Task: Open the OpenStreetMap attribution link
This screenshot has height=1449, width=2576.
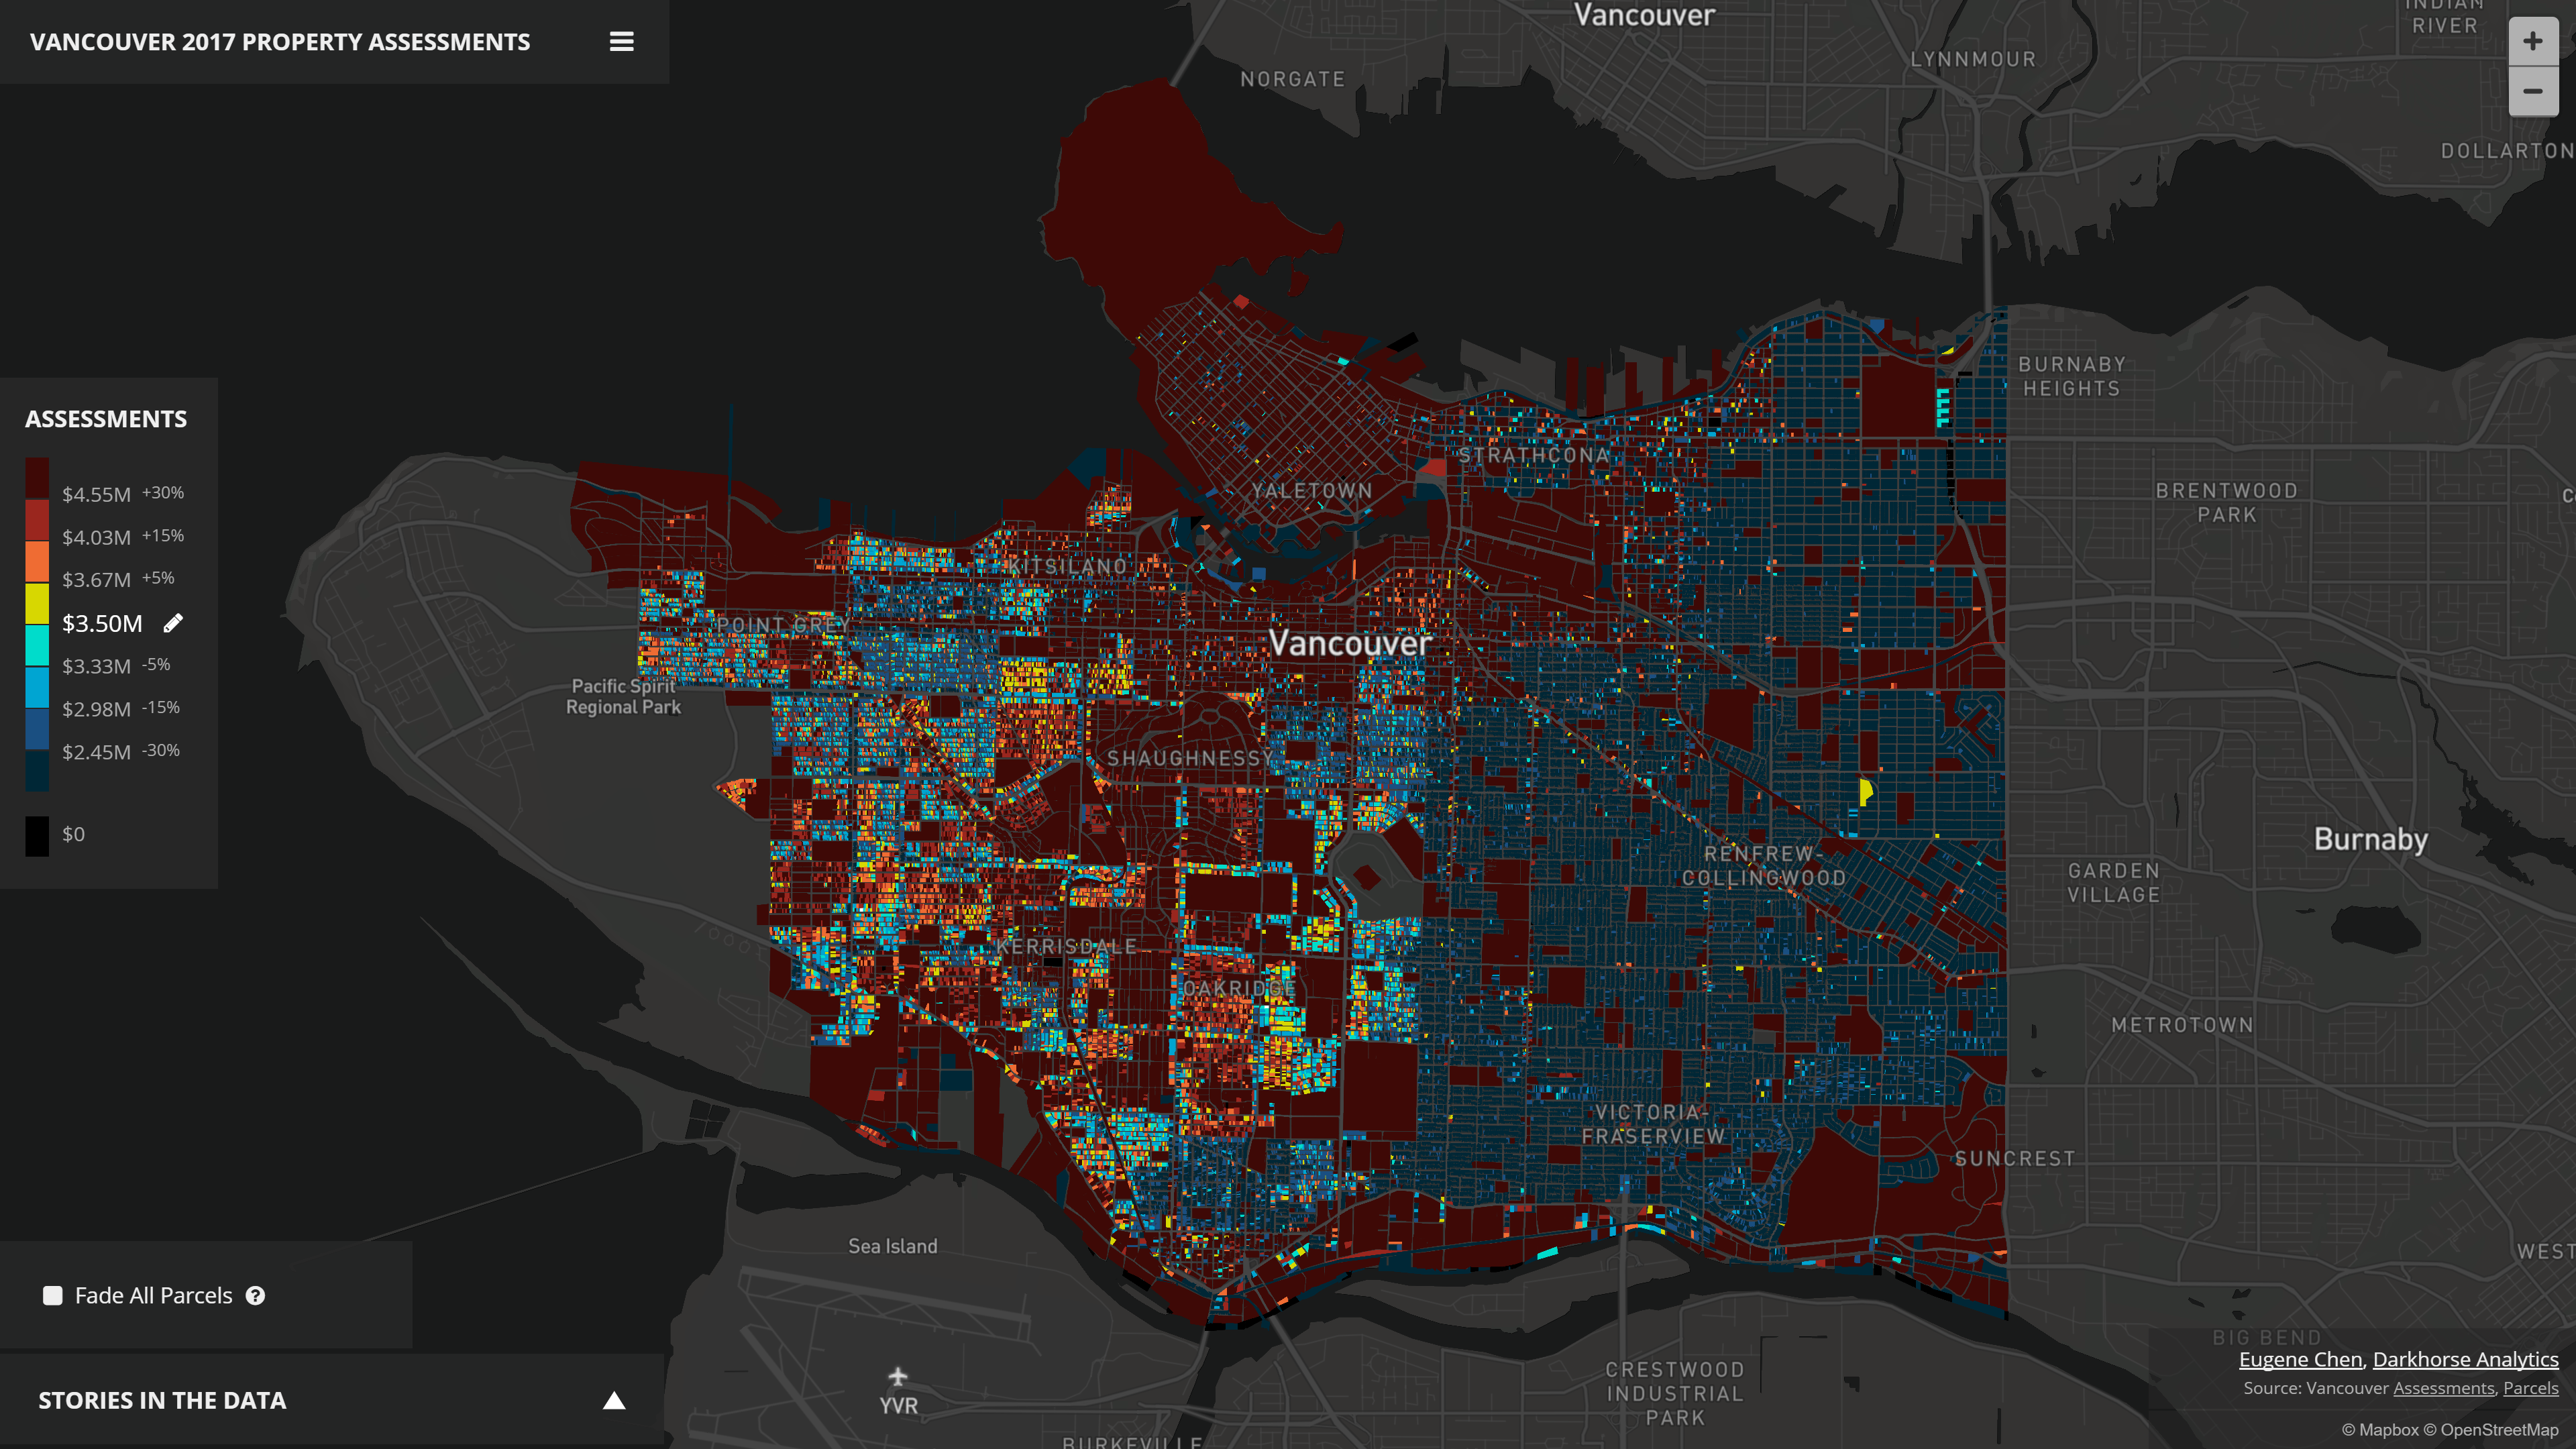Action: pos(2490,1430)
